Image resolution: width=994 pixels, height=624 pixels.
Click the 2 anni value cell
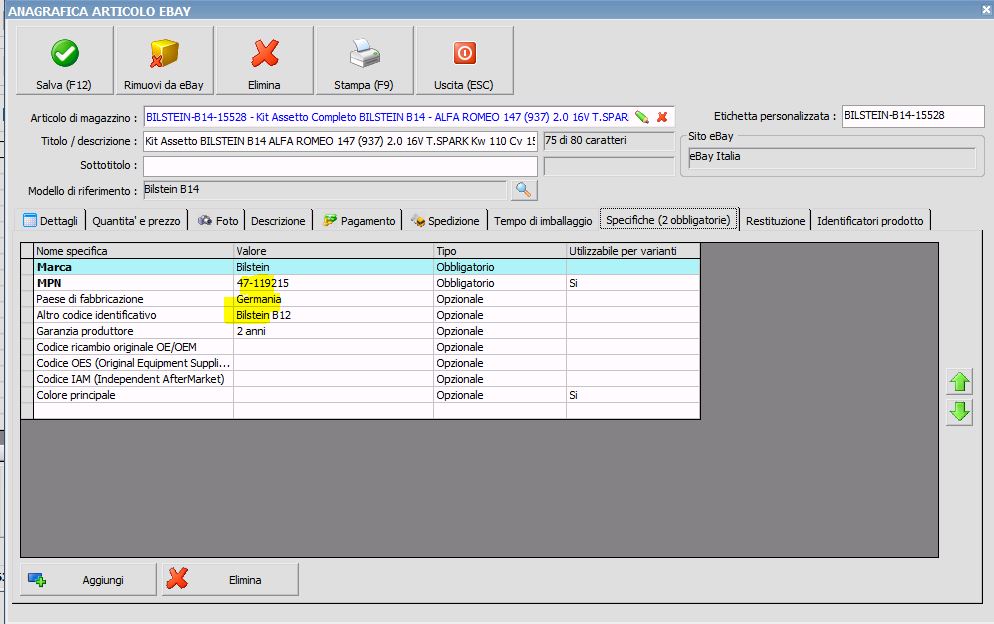(x=333, y=331)
